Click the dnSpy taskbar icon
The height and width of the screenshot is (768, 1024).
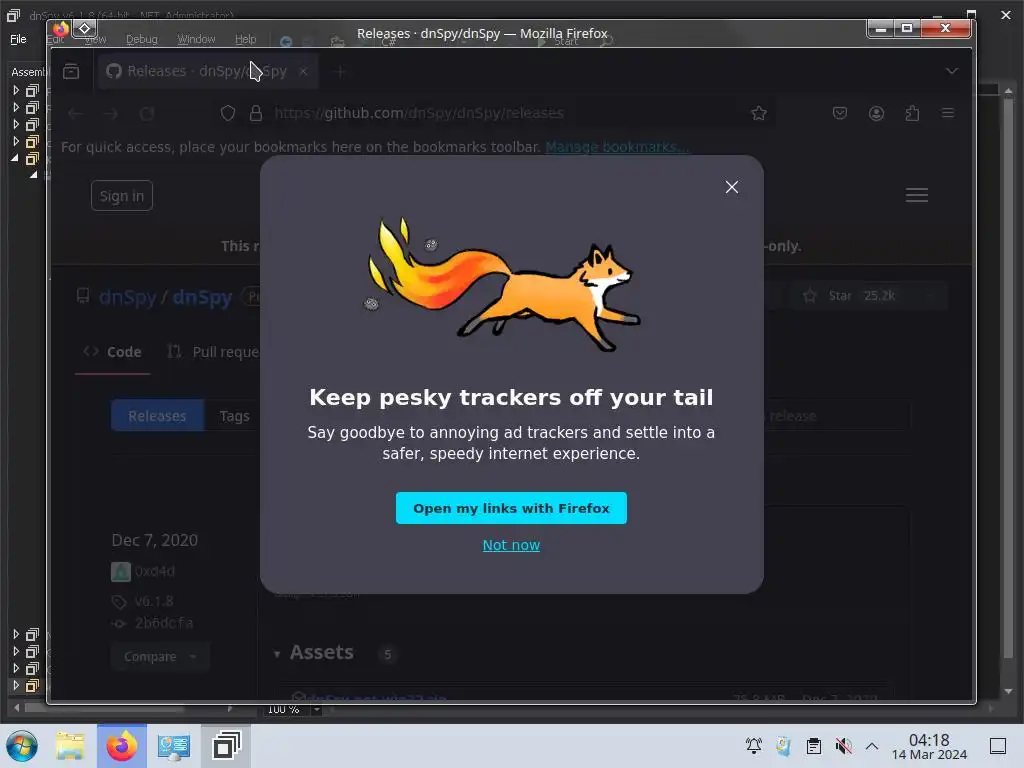226,746
